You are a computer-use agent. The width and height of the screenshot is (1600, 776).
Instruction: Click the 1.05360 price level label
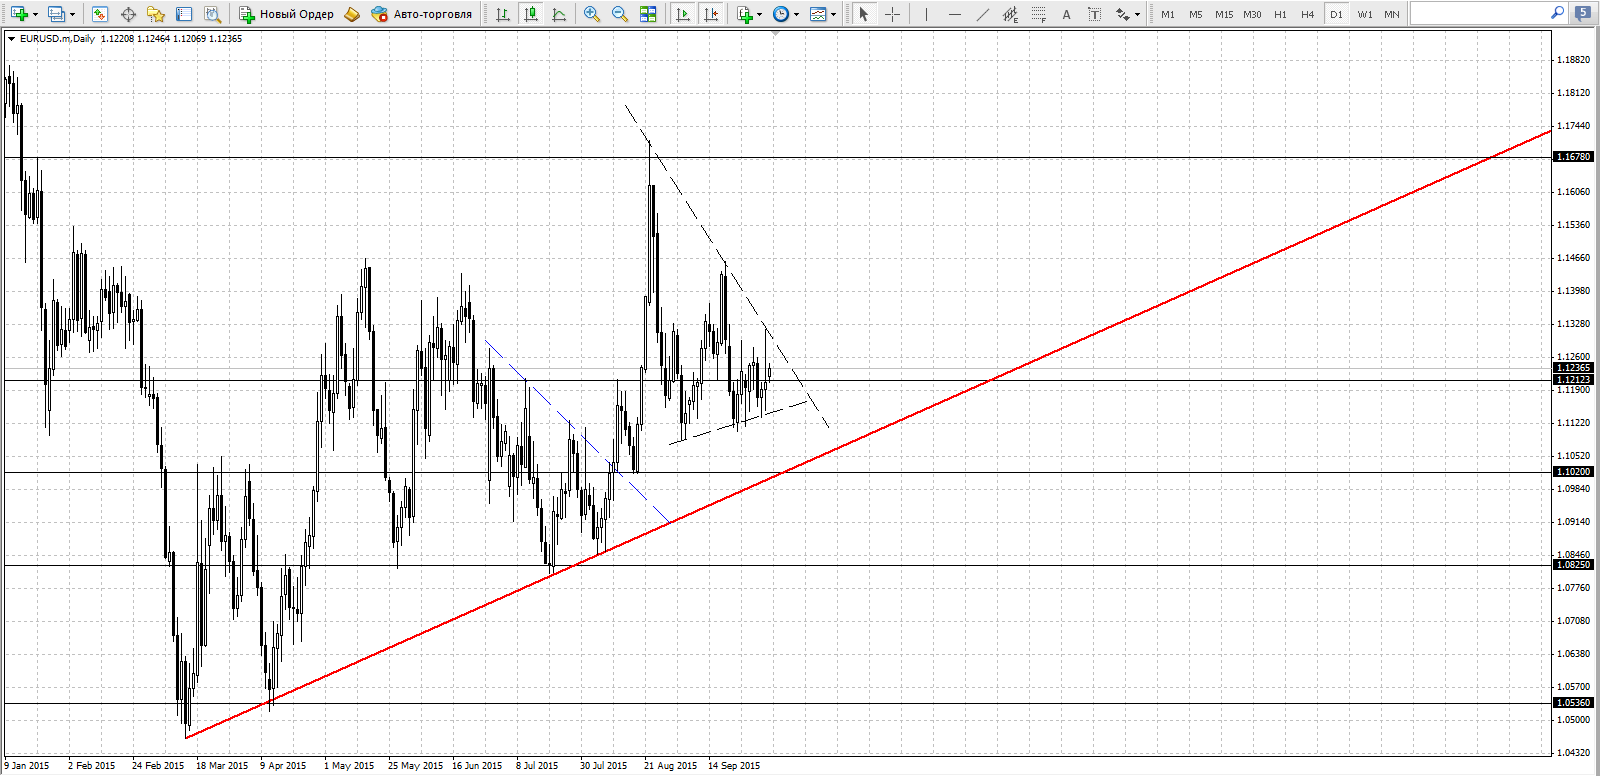pyautogui.click(x=1573, y=703)
